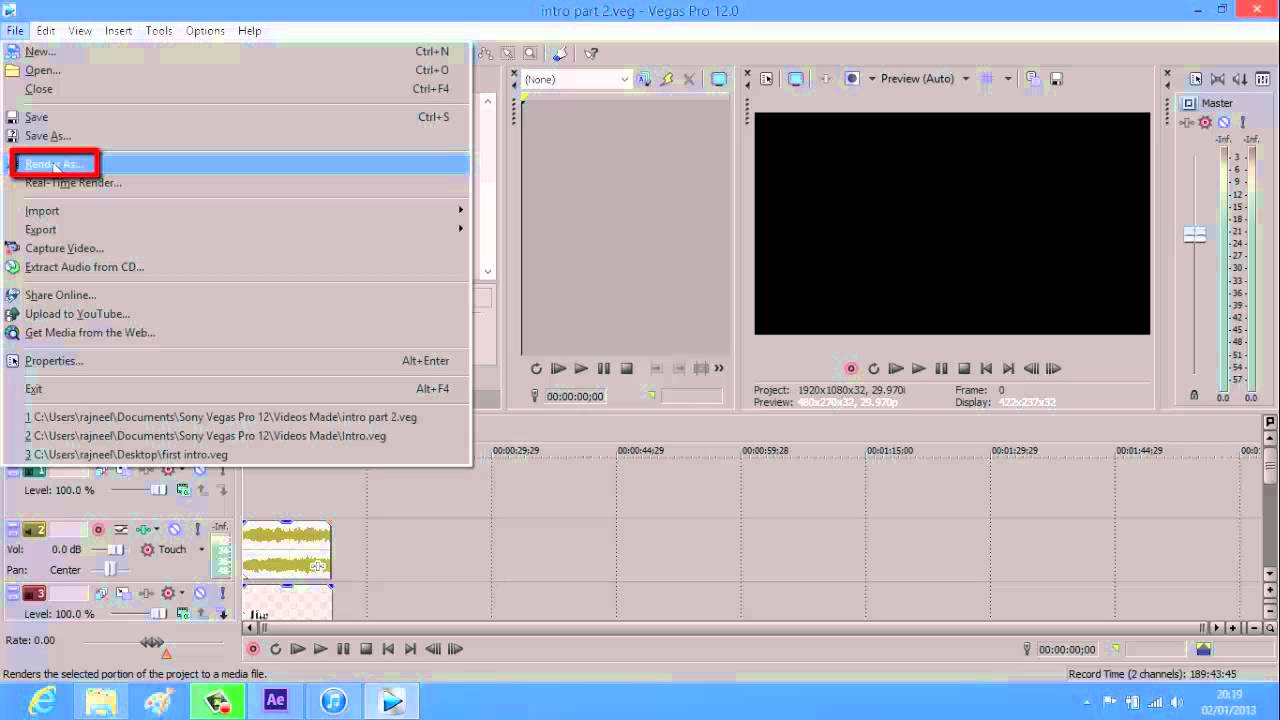Toggle Loop Playback in the bottom transport bar

(x=275, y=649)
